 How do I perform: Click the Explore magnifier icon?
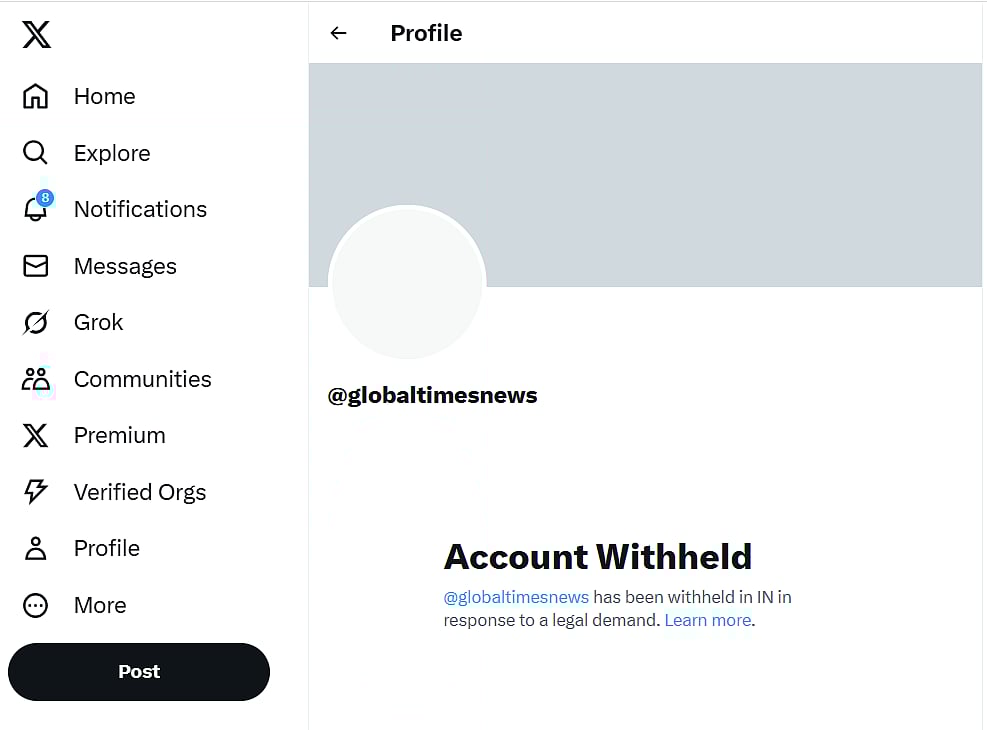coord(36,153)
